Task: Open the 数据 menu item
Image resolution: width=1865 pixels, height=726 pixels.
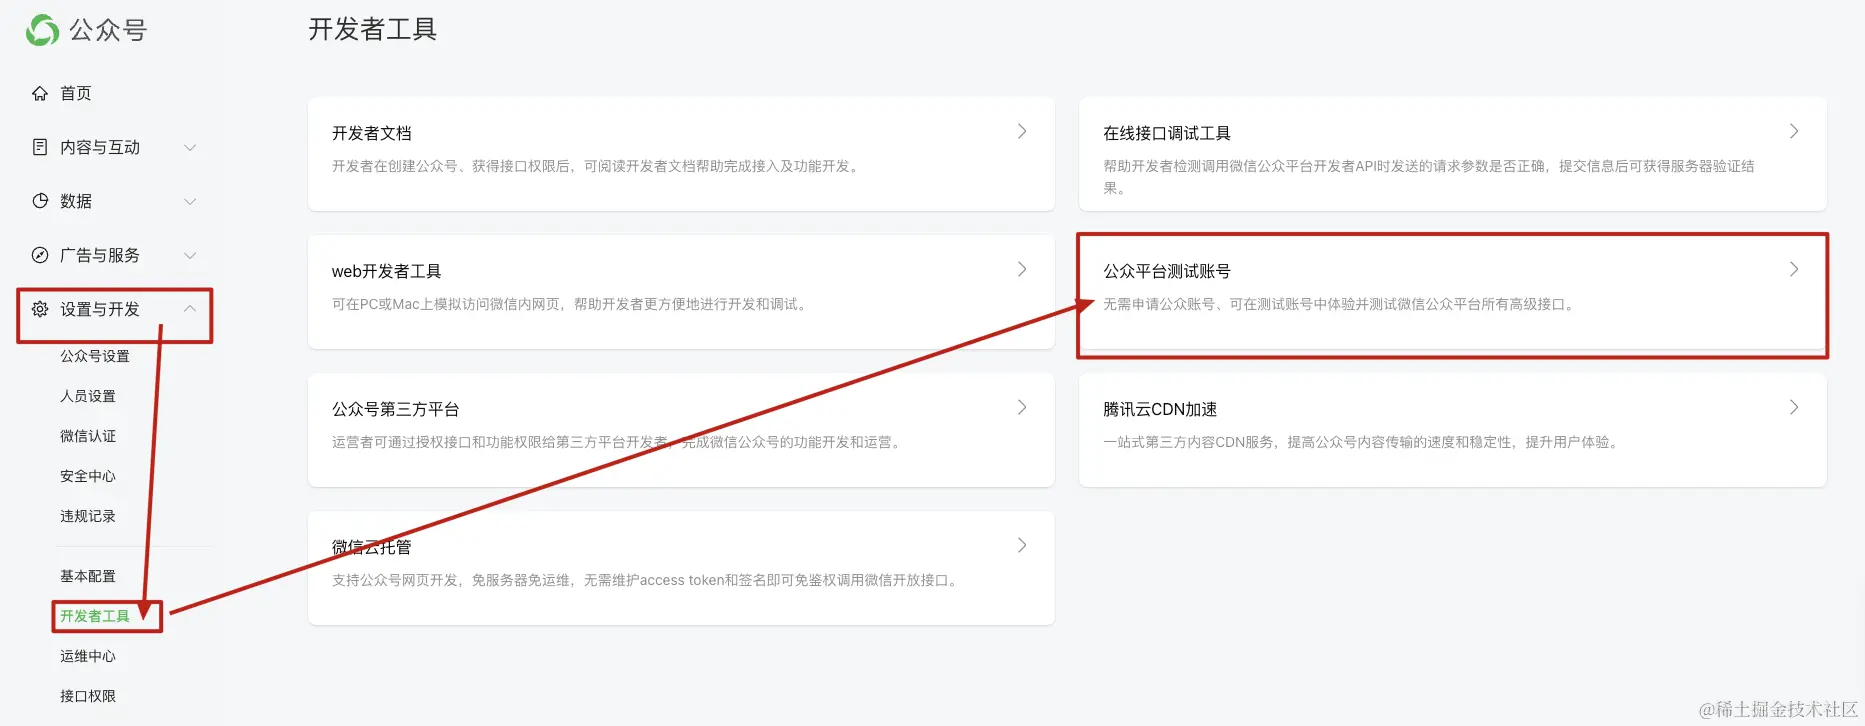Action: pyautogui.click(x=76, y=201)
